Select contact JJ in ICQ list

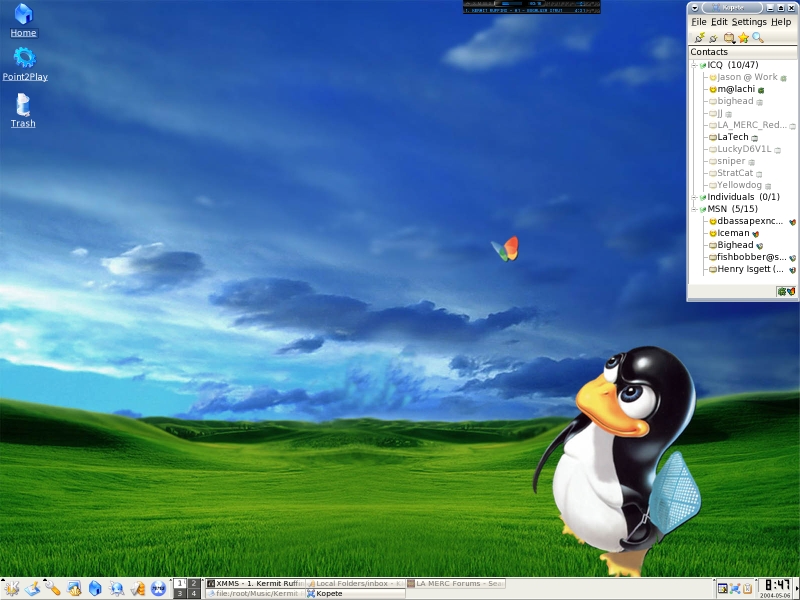pos(720,113)
